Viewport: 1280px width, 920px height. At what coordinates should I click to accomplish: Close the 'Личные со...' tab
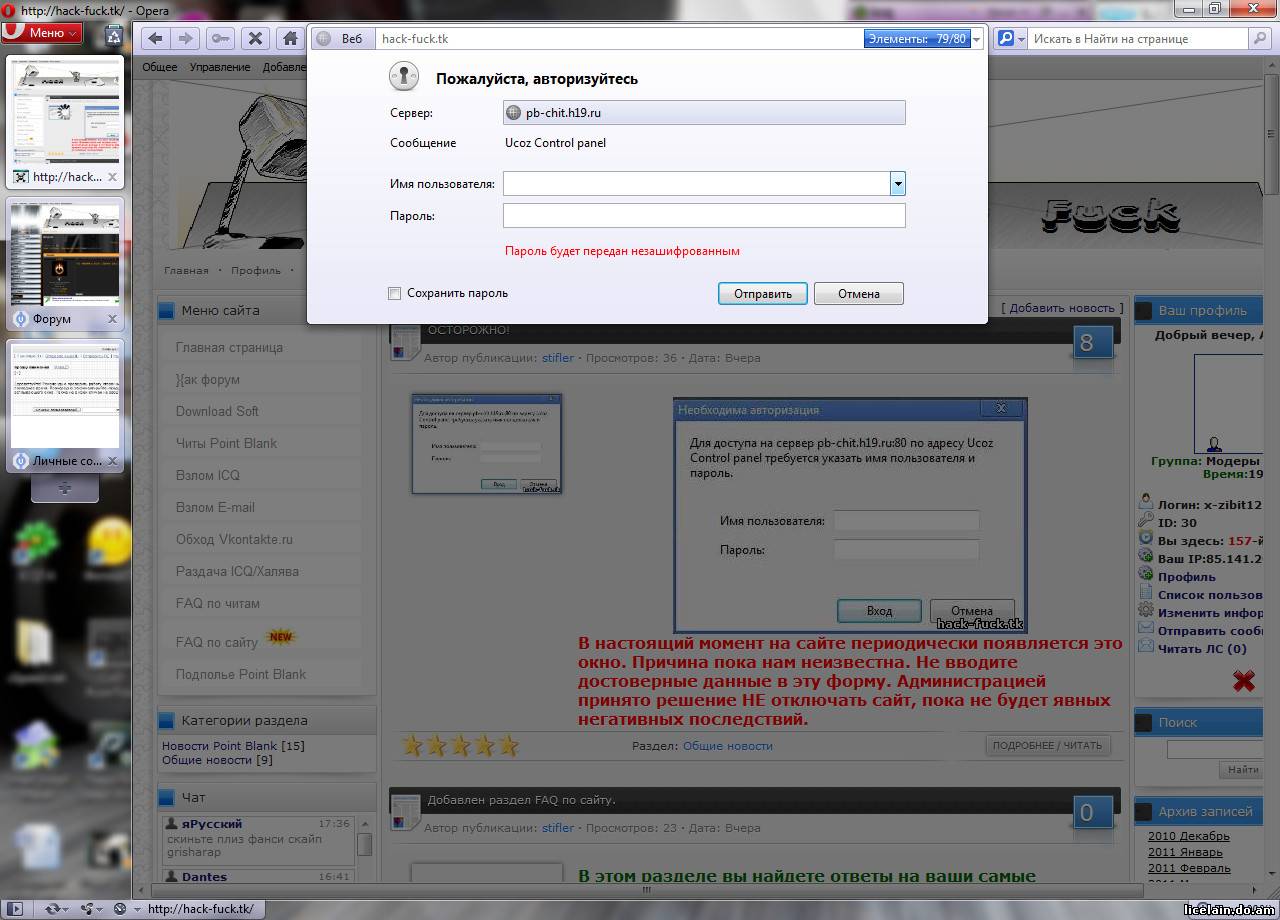112,461
